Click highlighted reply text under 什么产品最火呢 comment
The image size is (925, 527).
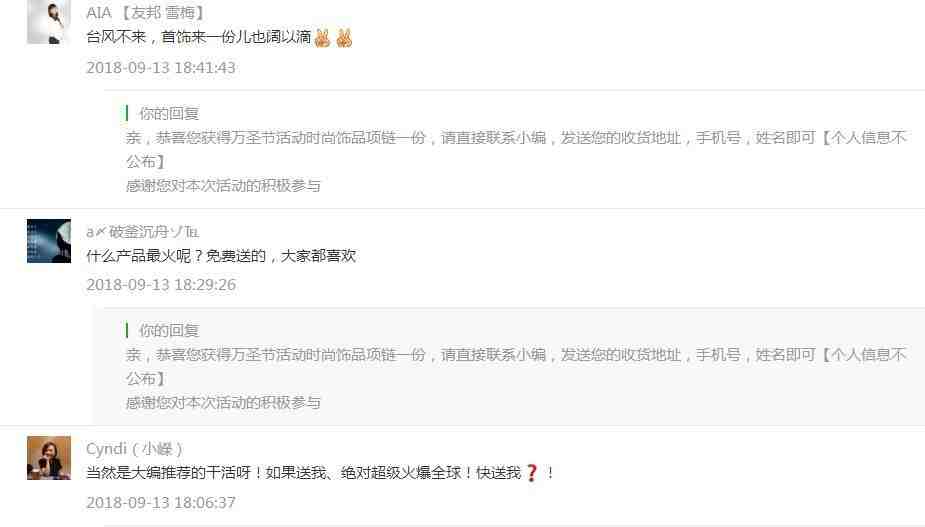516,366
